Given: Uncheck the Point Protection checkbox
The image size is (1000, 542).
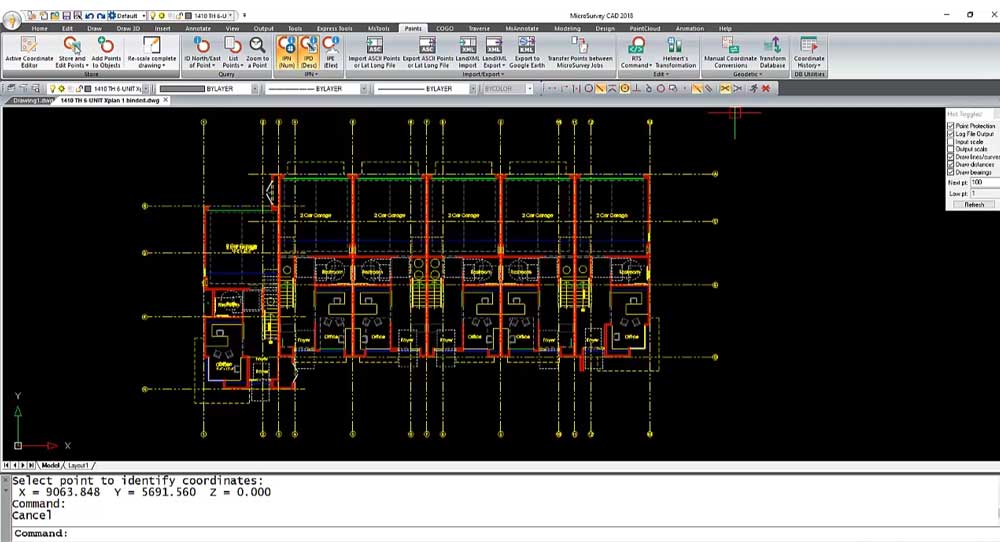Looking at the screenshot, I should coord(950,126).
